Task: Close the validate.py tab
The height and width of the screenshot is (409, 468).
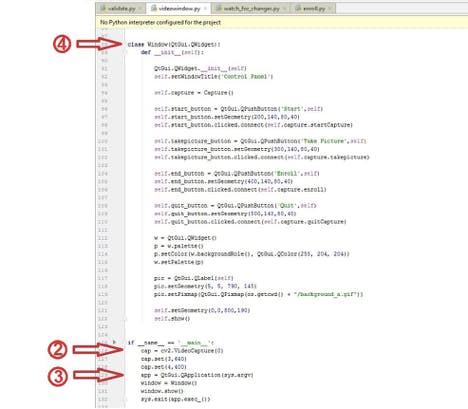Action: coord(140,8)
